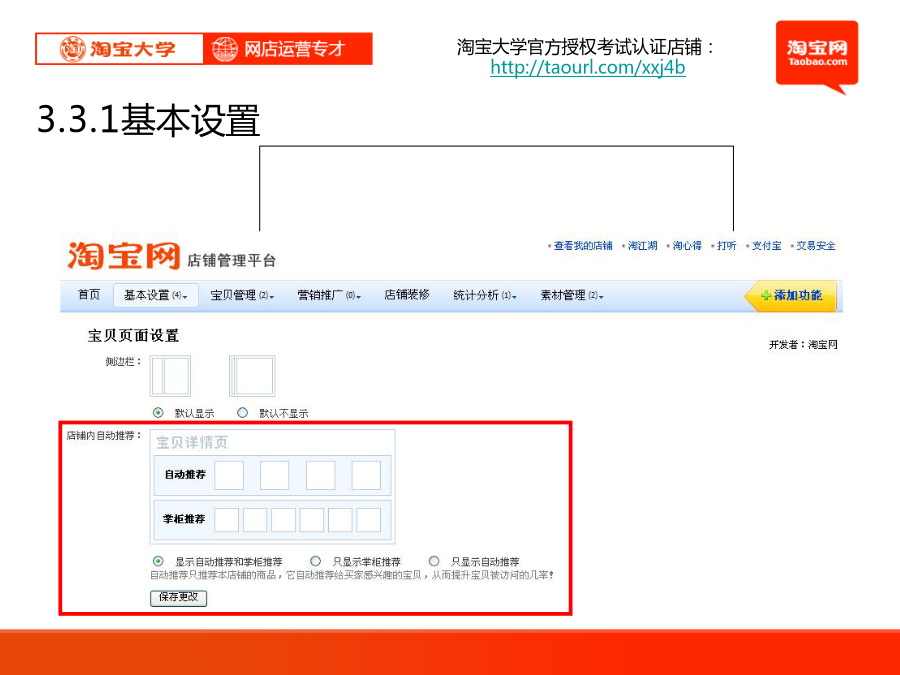Click the 3.3.1基本设置 slide heading
The height and width of the screenshot is (675, 900).
[149, 120]
